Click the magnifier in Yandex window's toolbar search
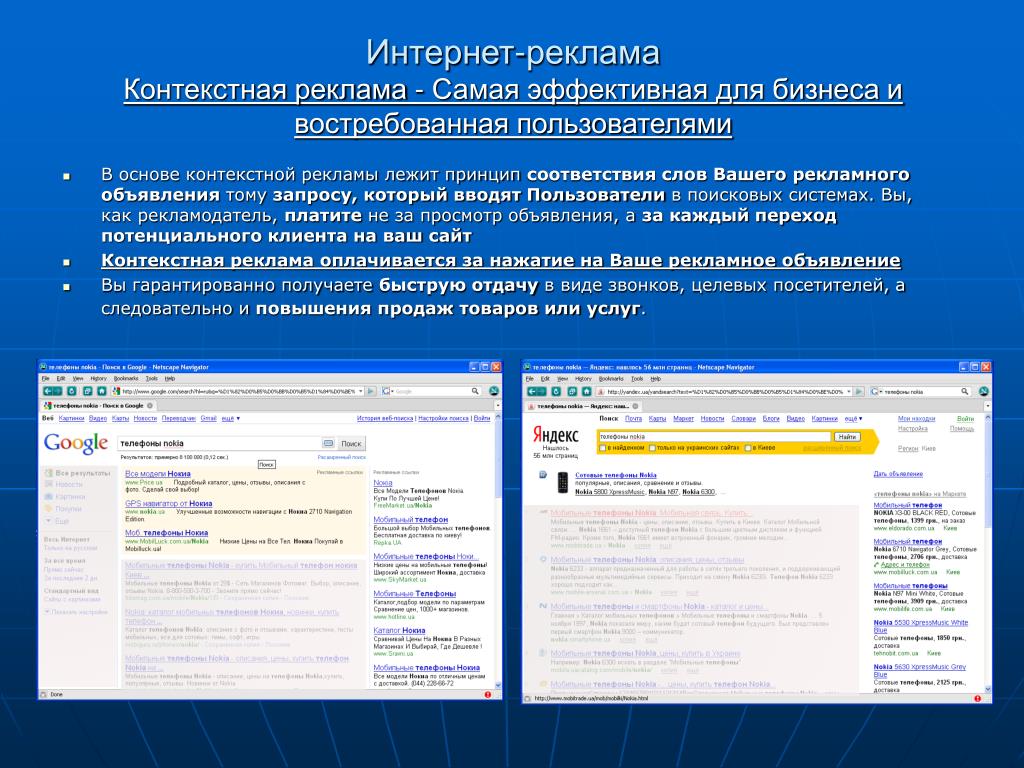Image resolution: width=1024 pixels, height=768 pixels. 965,391
